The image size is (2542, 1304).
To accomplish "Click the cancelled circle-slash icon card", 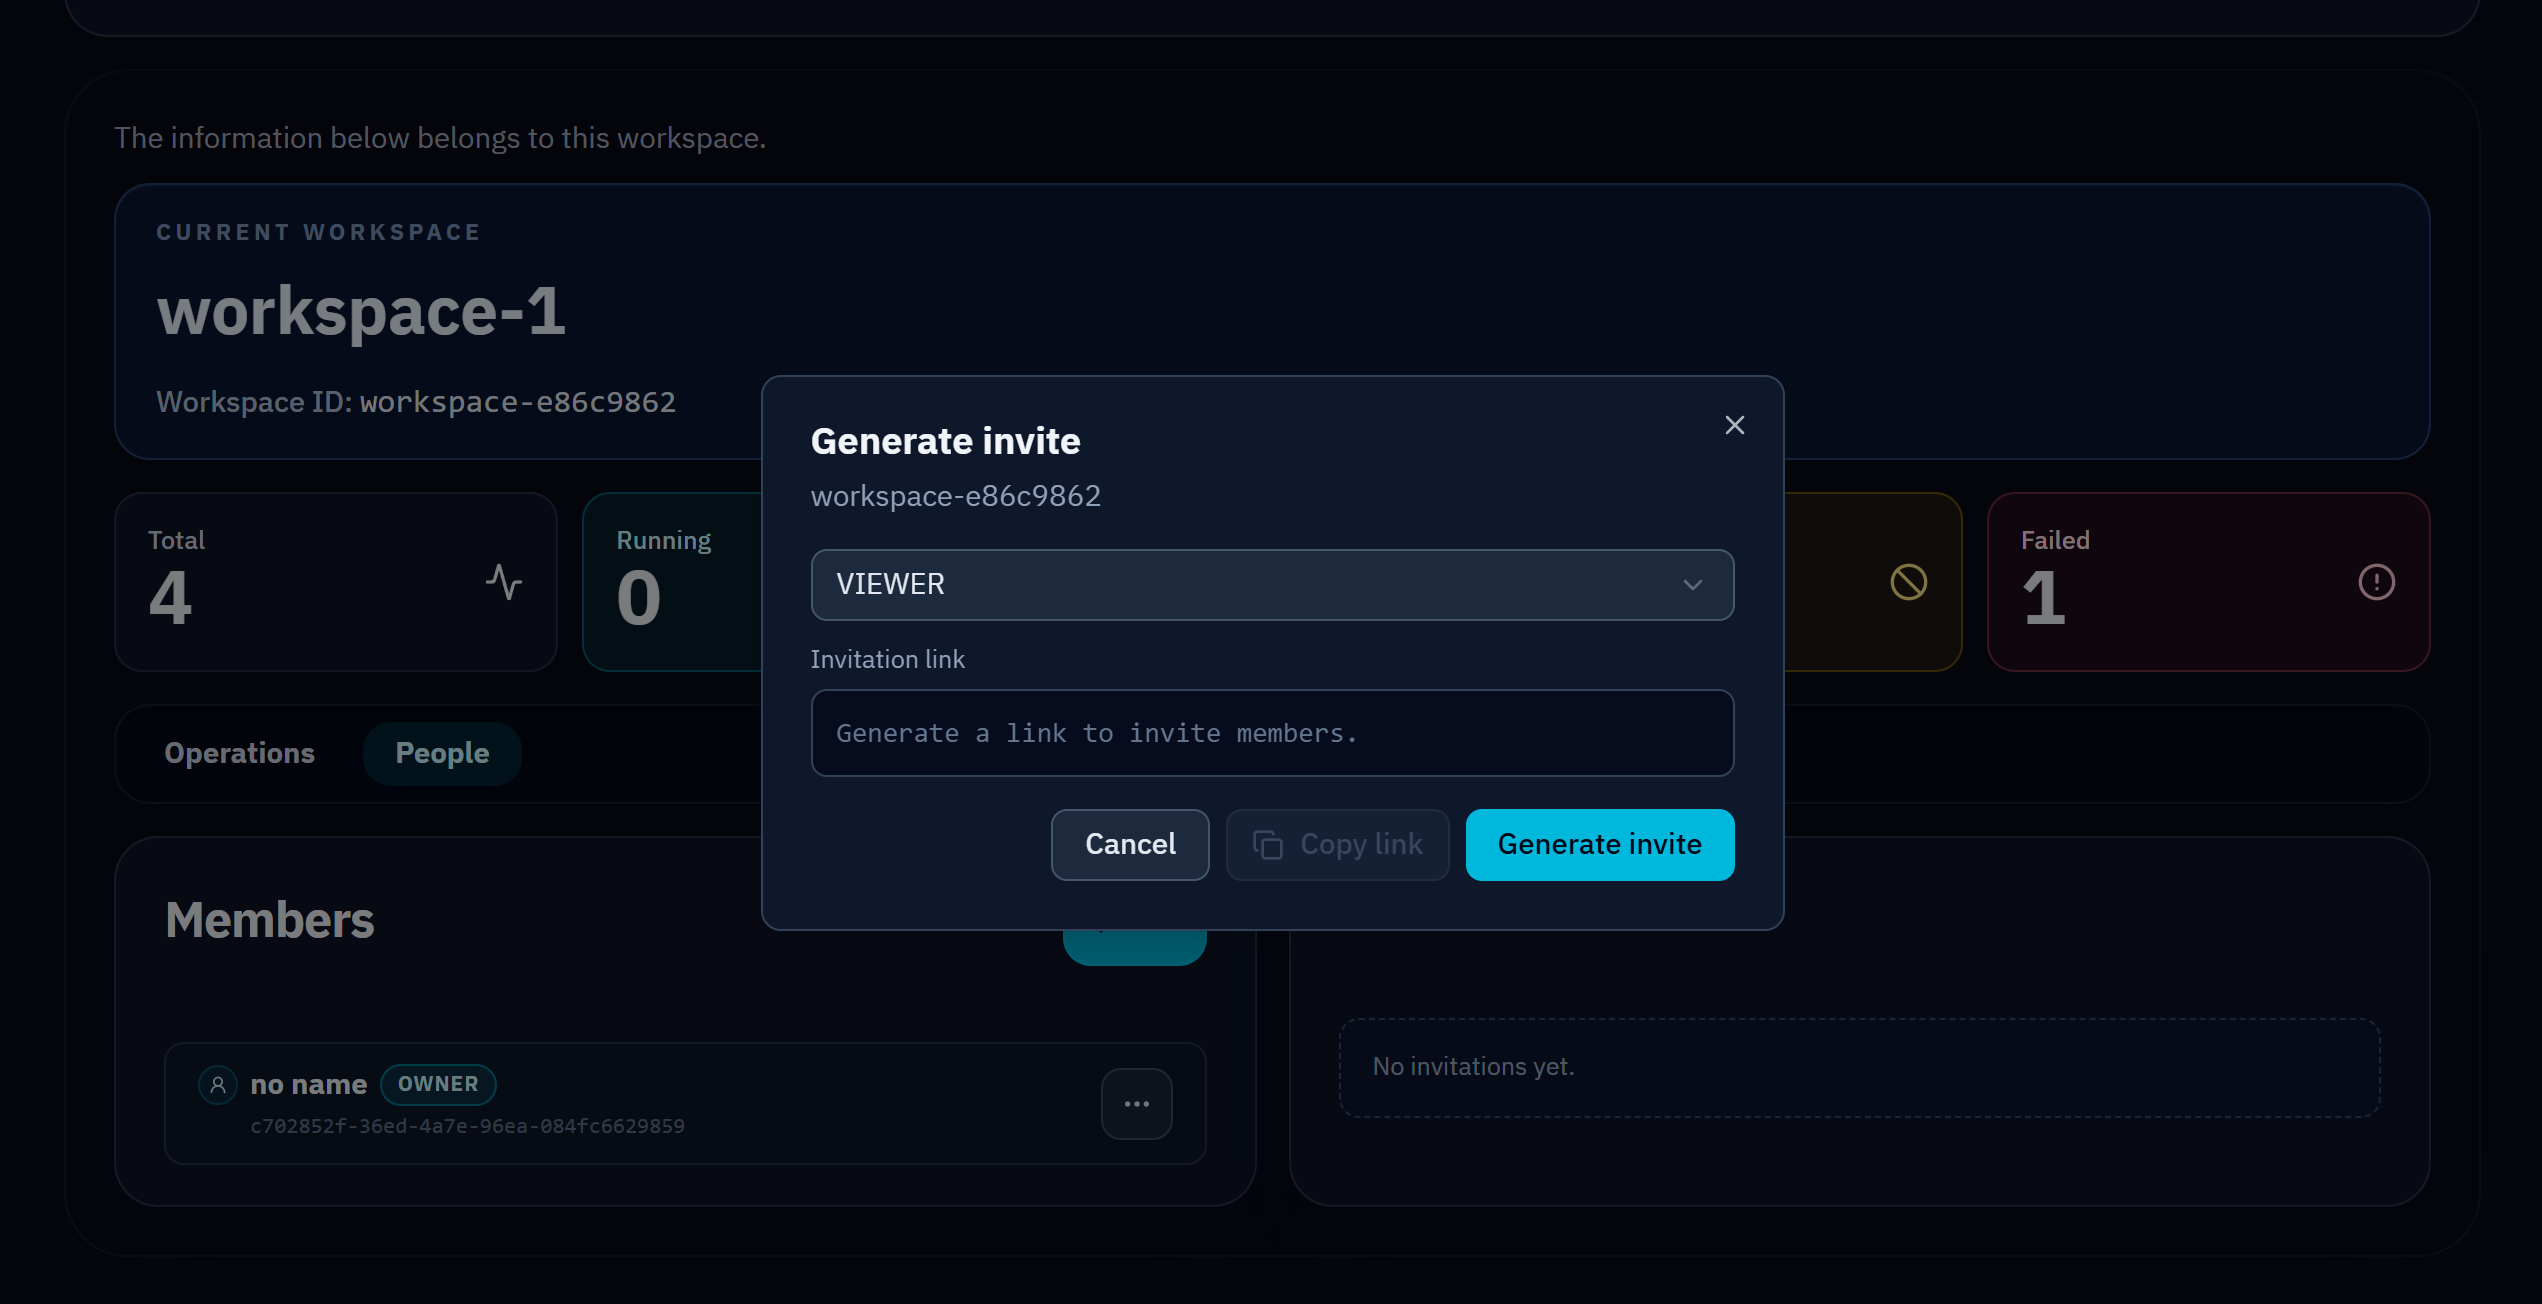I will click(1908, 582).
